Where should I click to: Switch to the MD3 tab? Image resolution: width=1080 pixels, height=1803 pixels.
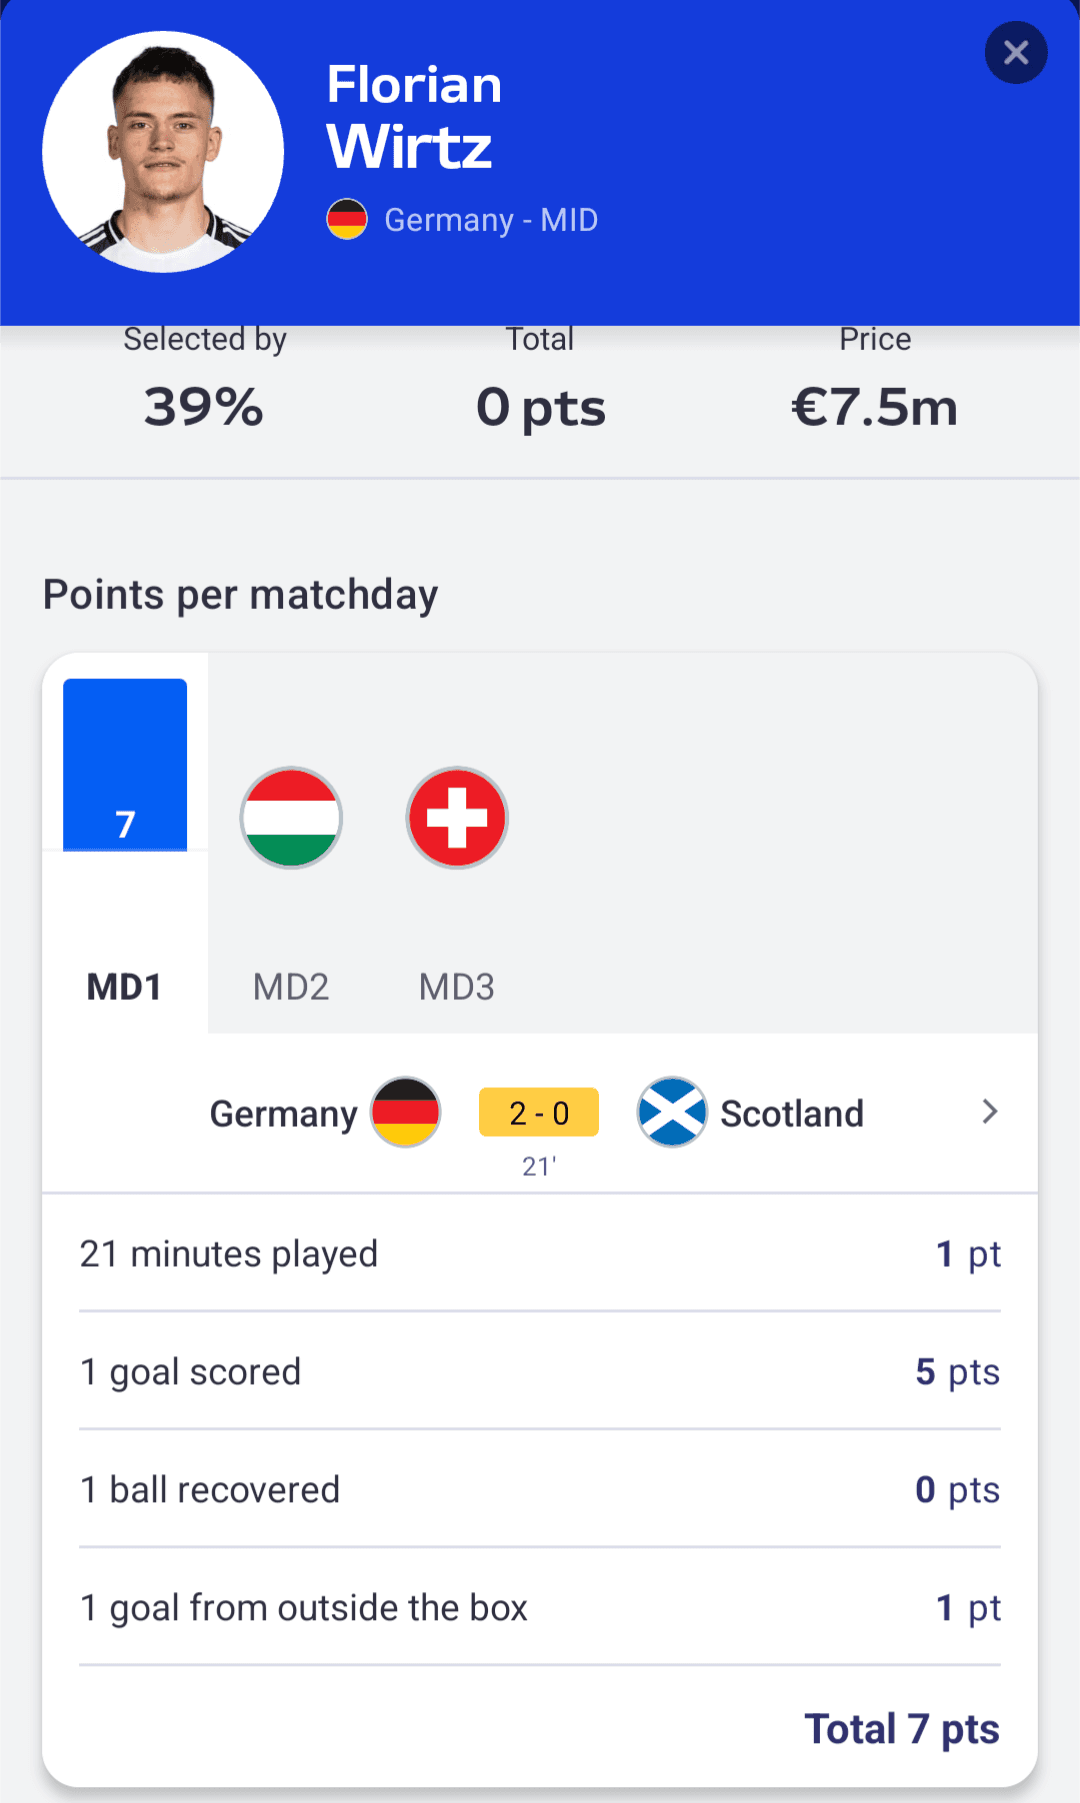pyautogui.click(x=457, y=987)
